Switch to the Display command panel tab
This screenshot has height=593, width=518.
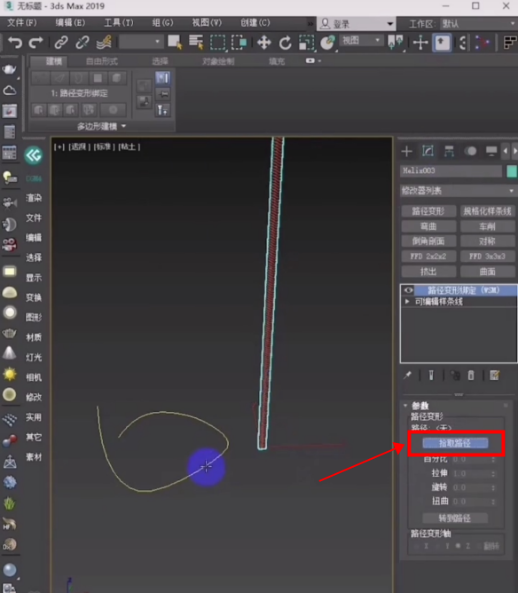pyautogui.click(x=491, y=151)
